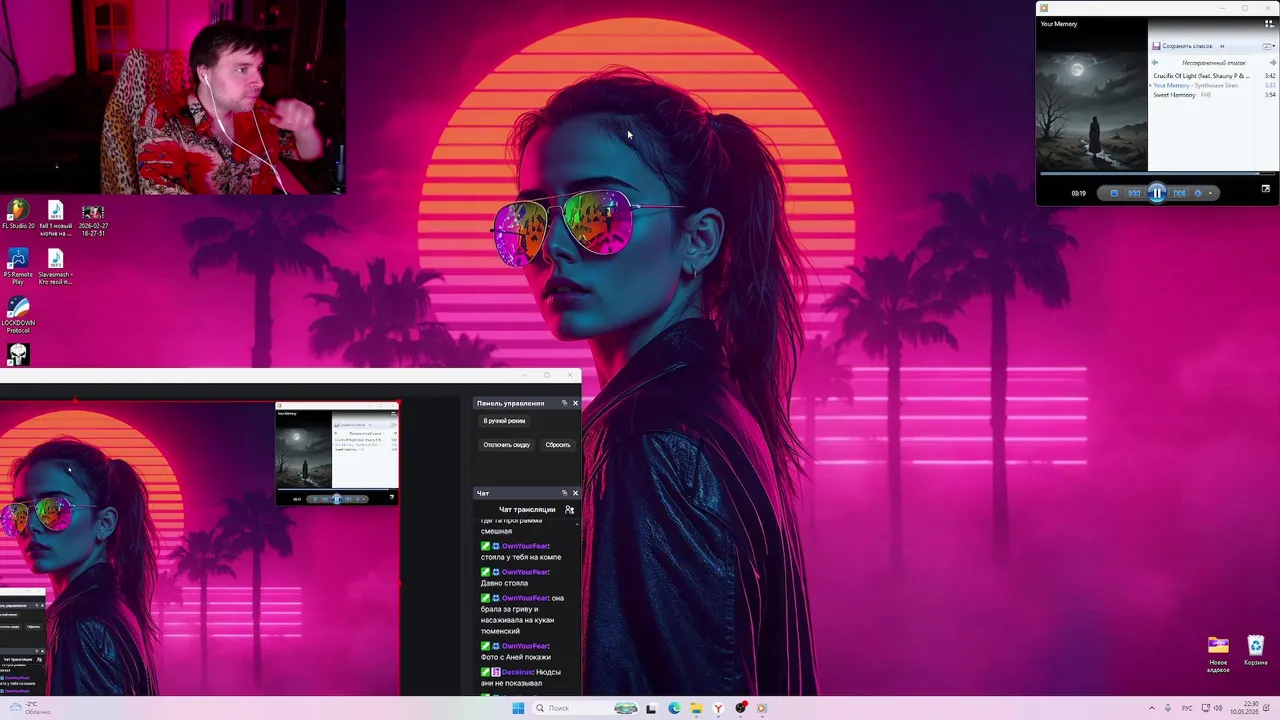Open the Recycle Bin (Корзина)

[x=1256, y=651]
